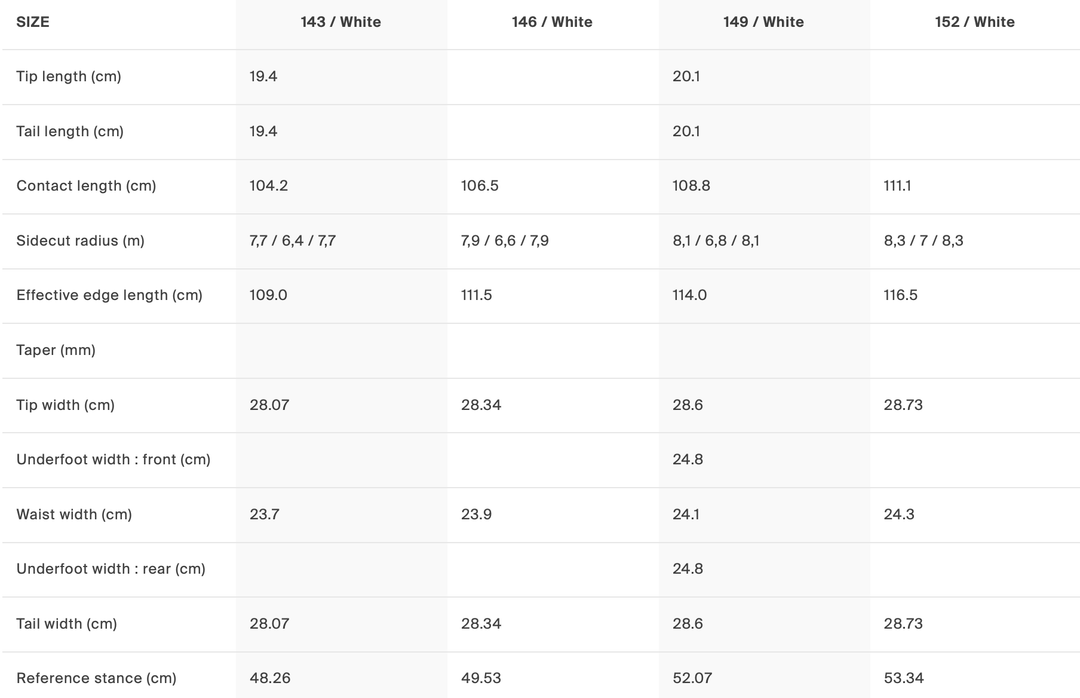This screenshot has width=1080, height=698.
Task: Click the Tip length (cm) row label
Action: tap(69, 77)
